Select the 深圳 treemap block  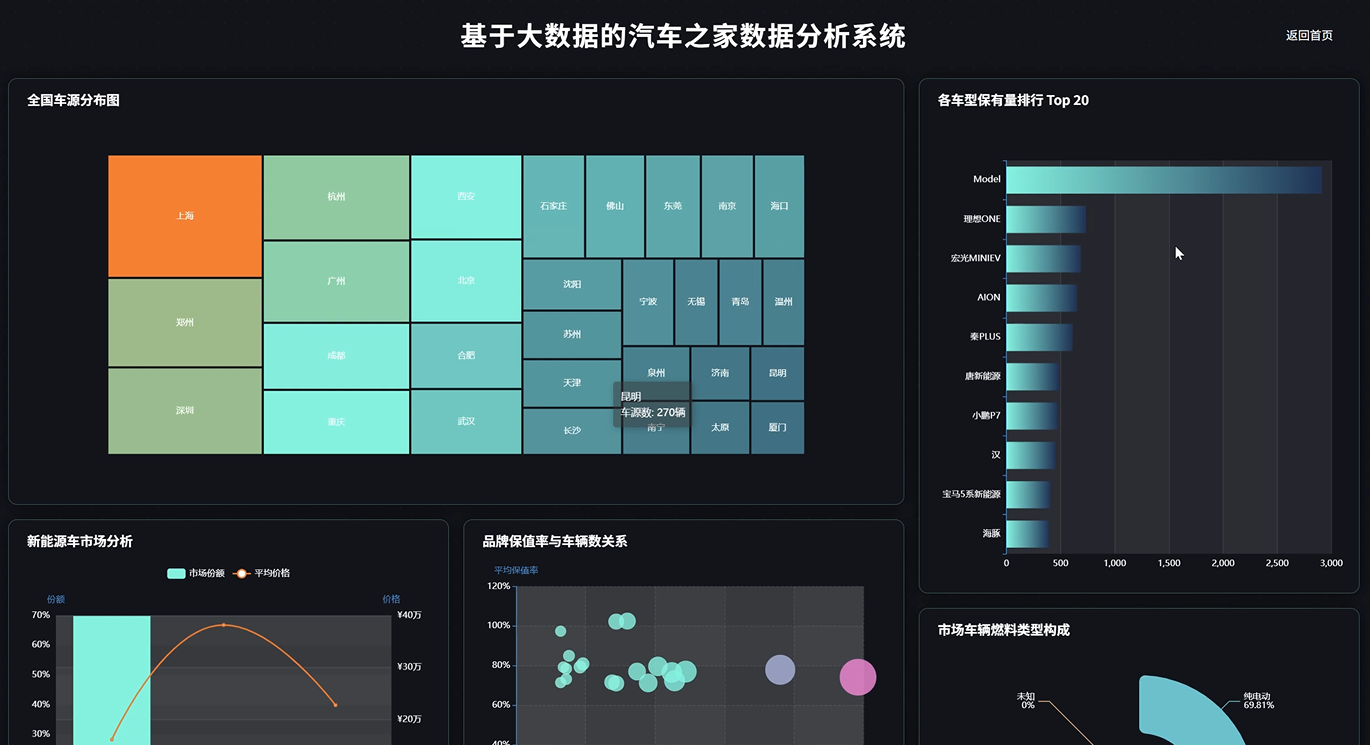[x=185, y=411]
